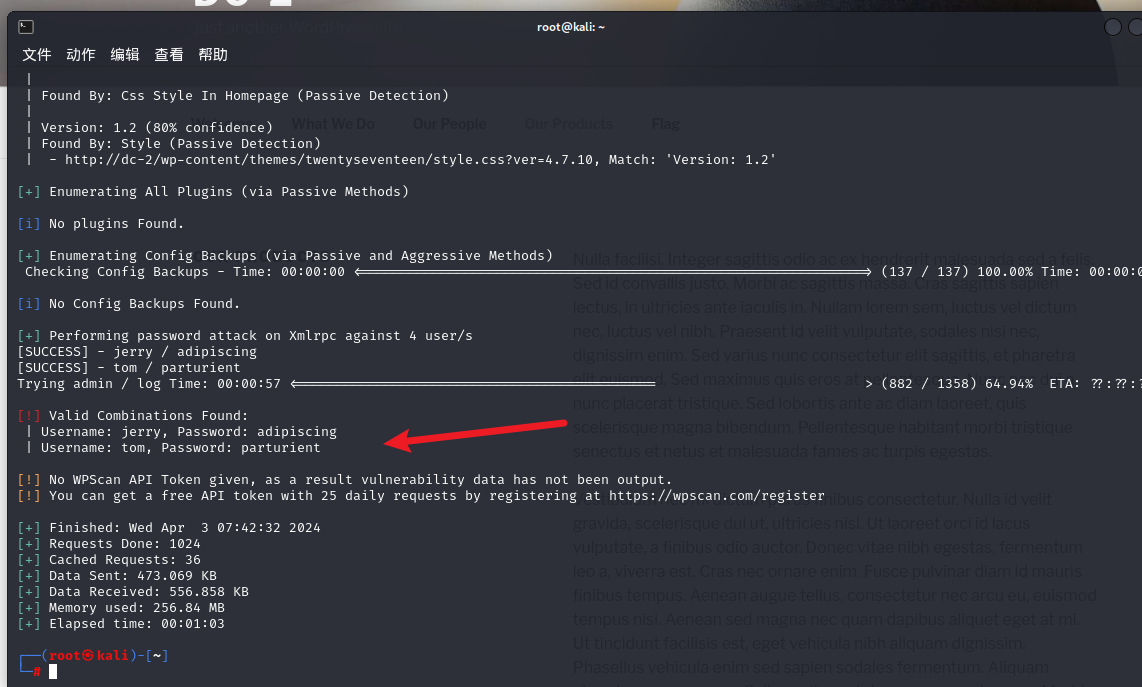Click '[SUCCESS] - tom / parturient' line
This screenshot has width=1142, height=687.
pos(129,367)
